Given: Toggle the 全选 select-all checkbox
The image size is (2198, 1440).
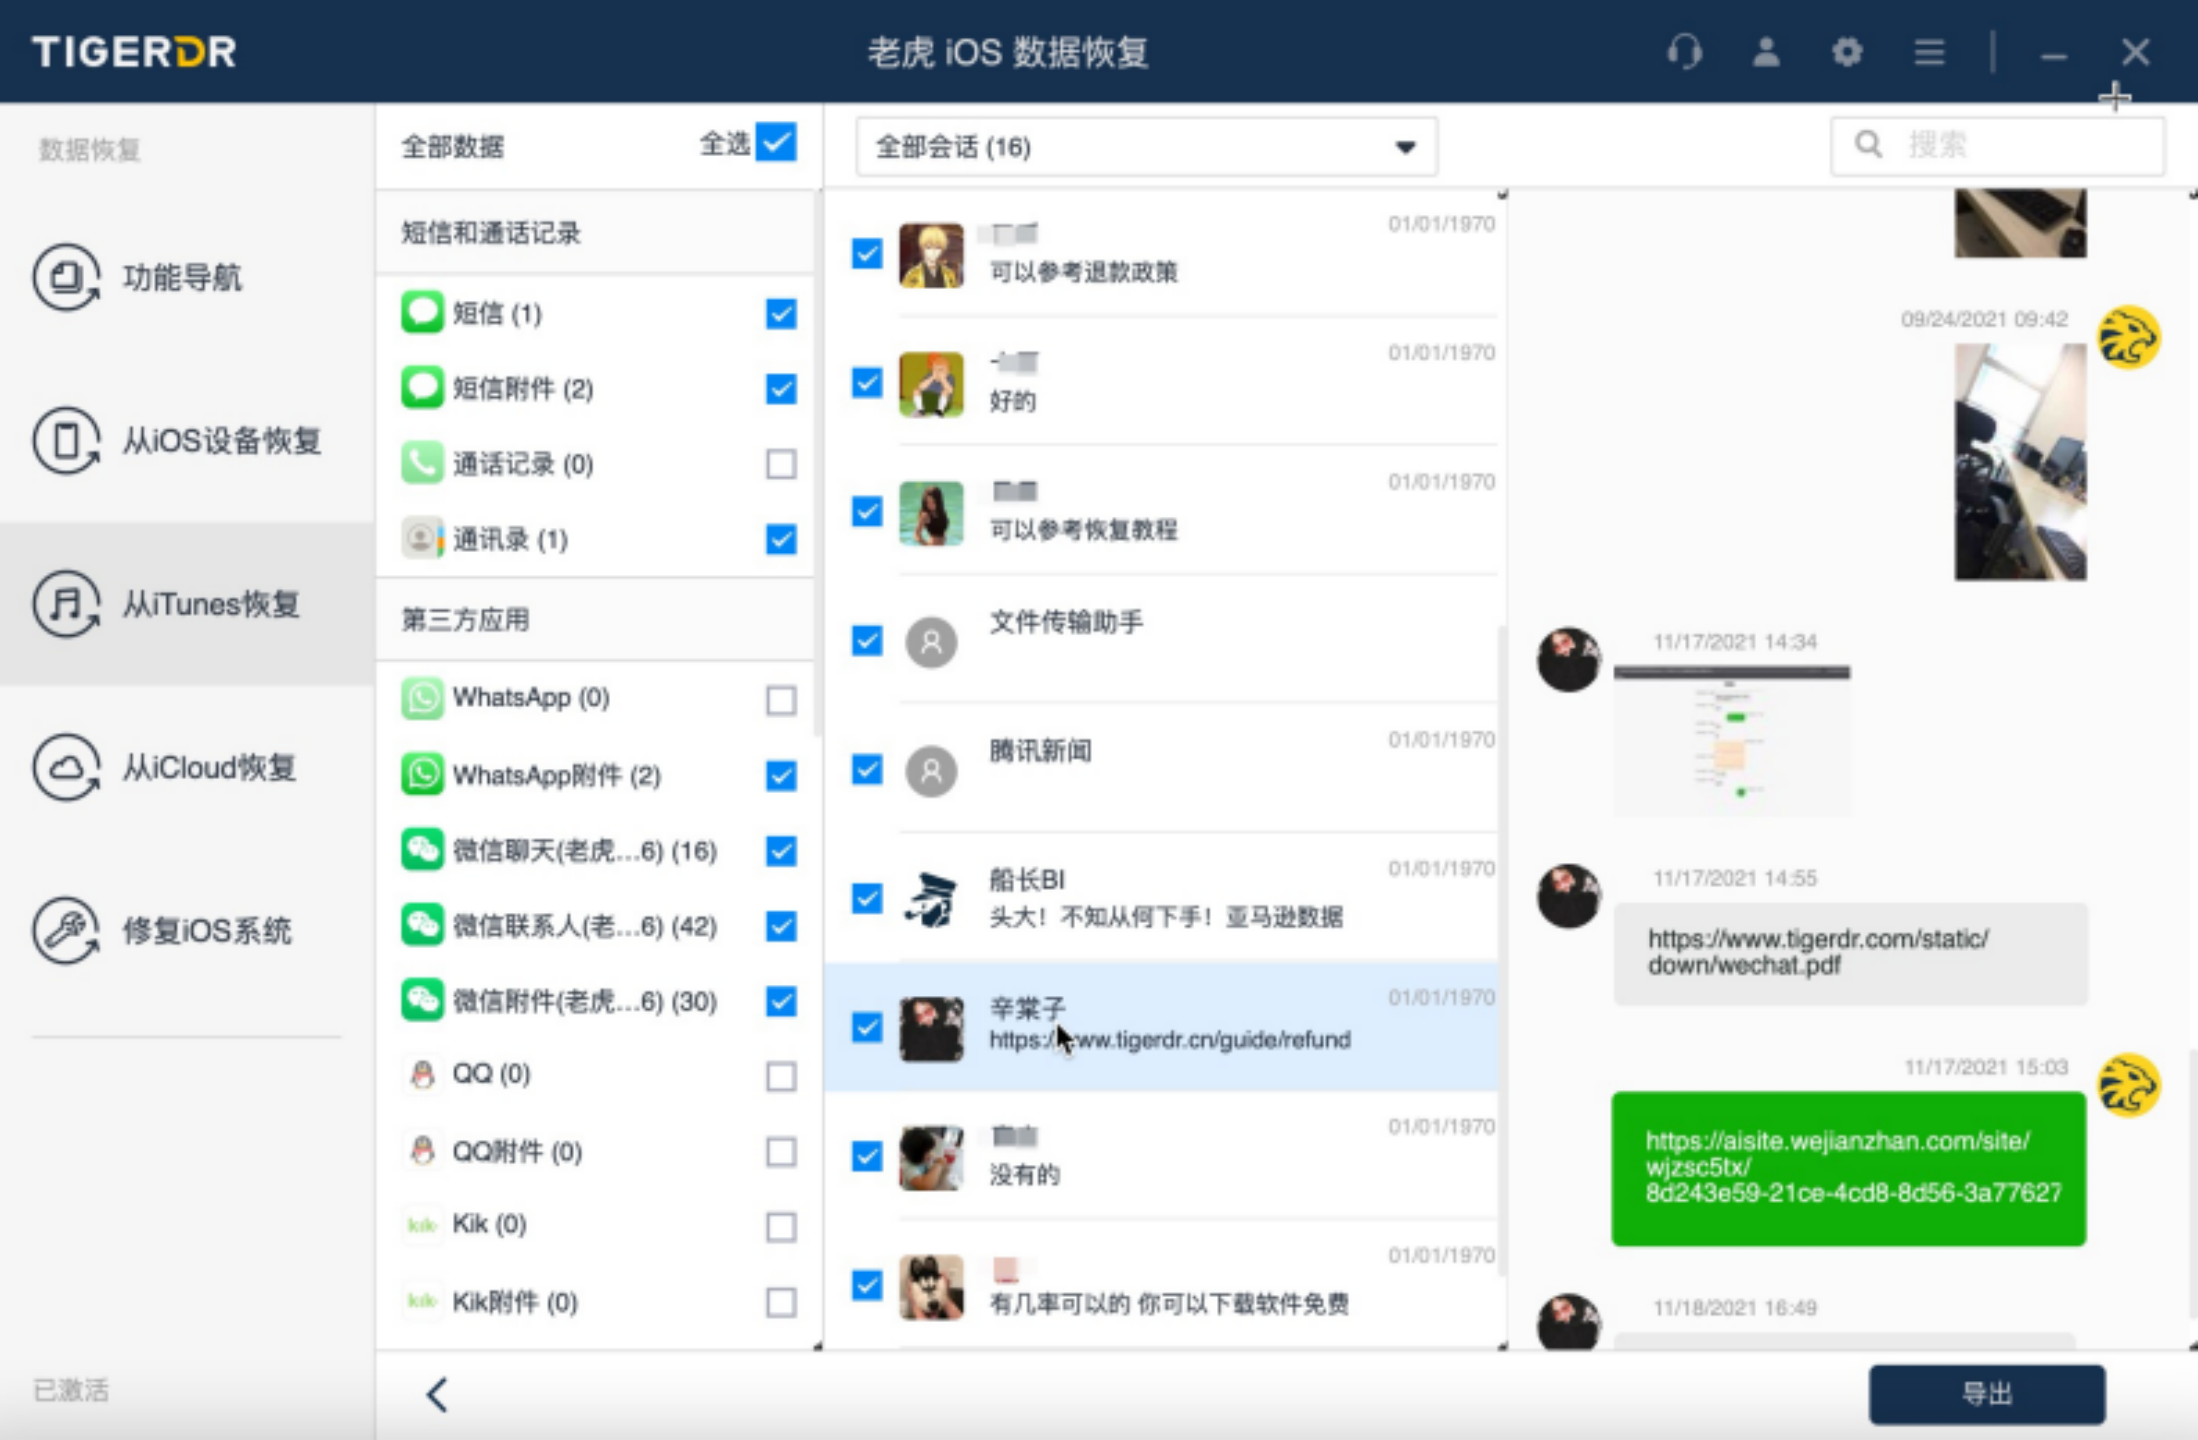Looking at the screenshot, I should coord(776,143).
